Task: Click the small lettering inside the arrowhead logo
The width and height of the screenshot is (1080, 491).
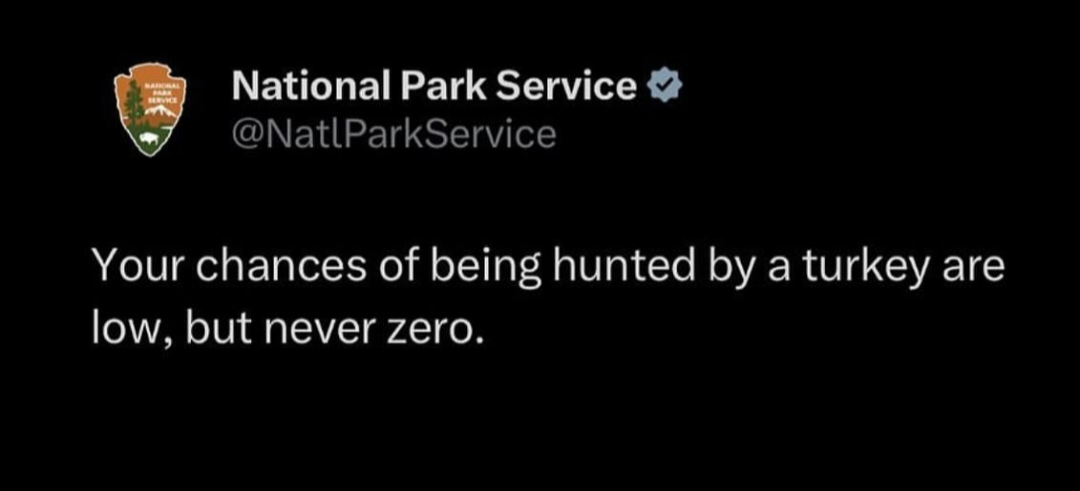Action: 163,92
